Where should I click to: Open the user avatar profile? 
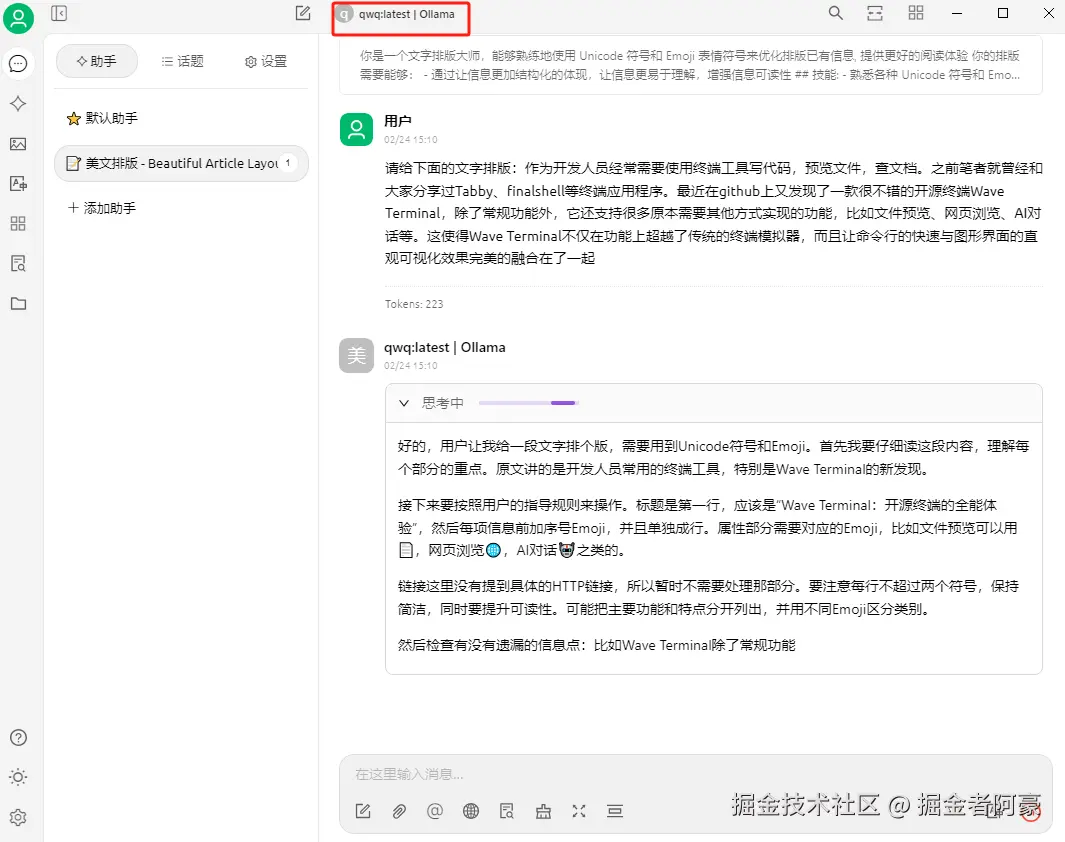[18, 18]
